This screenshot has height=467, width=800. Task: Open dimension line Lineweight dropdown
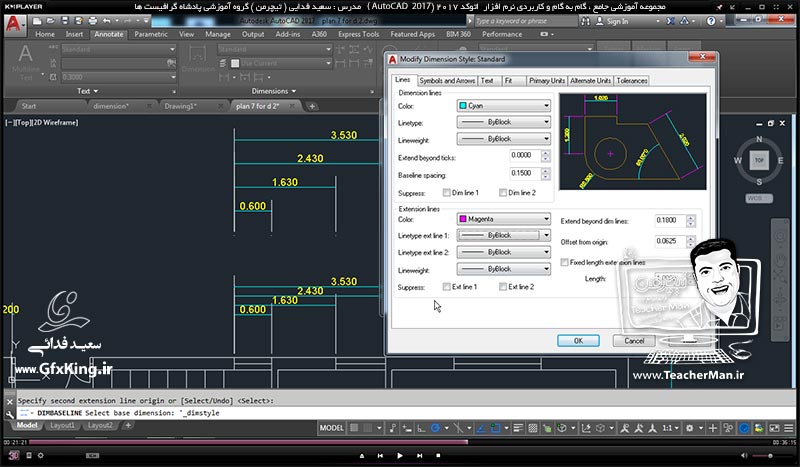point(504,139)
